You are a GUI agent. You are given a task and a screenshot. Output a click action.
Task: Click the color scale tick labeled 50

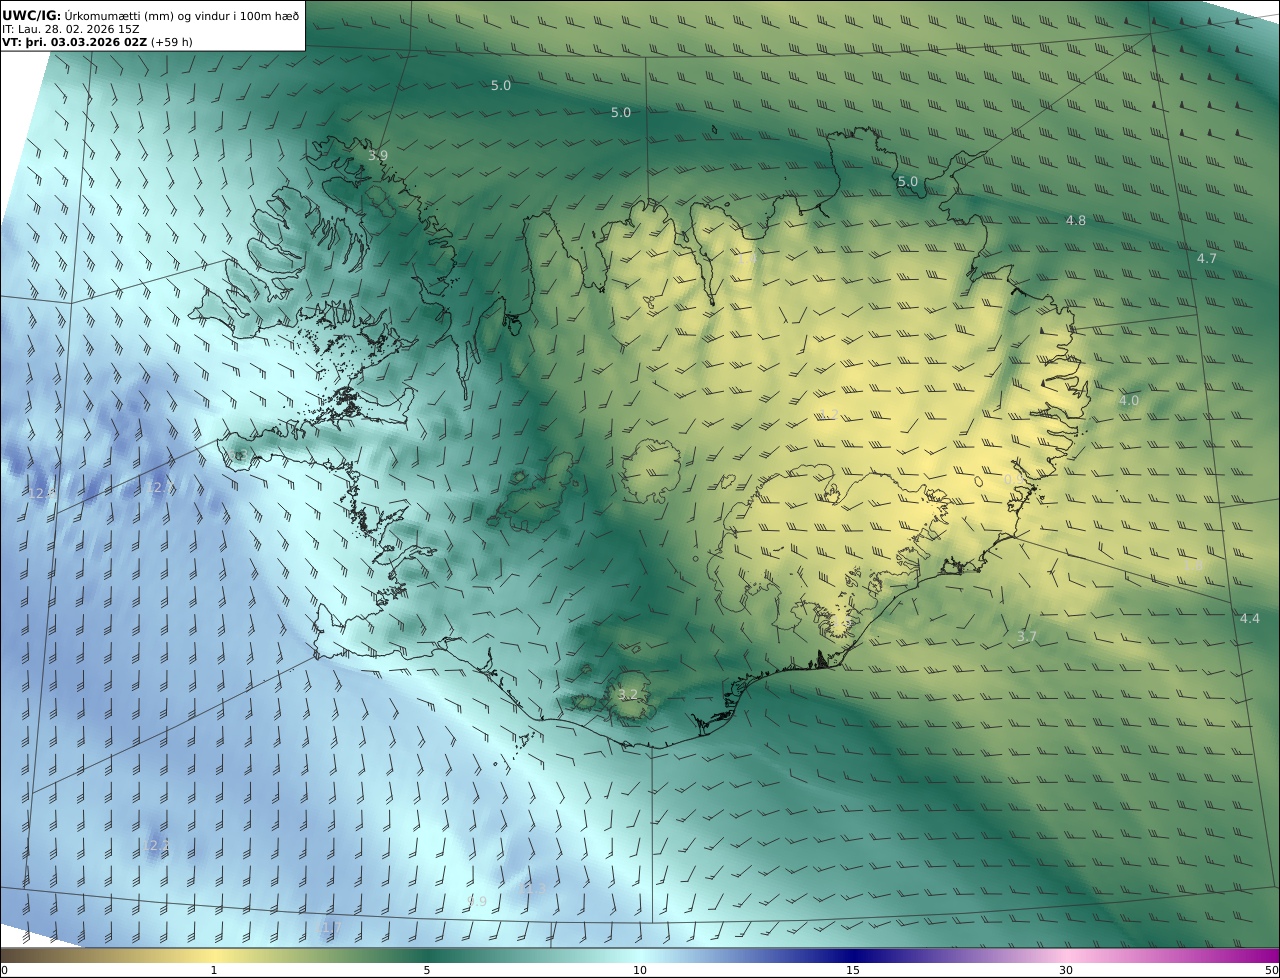pyautogui.click(x=1272, y=970)
